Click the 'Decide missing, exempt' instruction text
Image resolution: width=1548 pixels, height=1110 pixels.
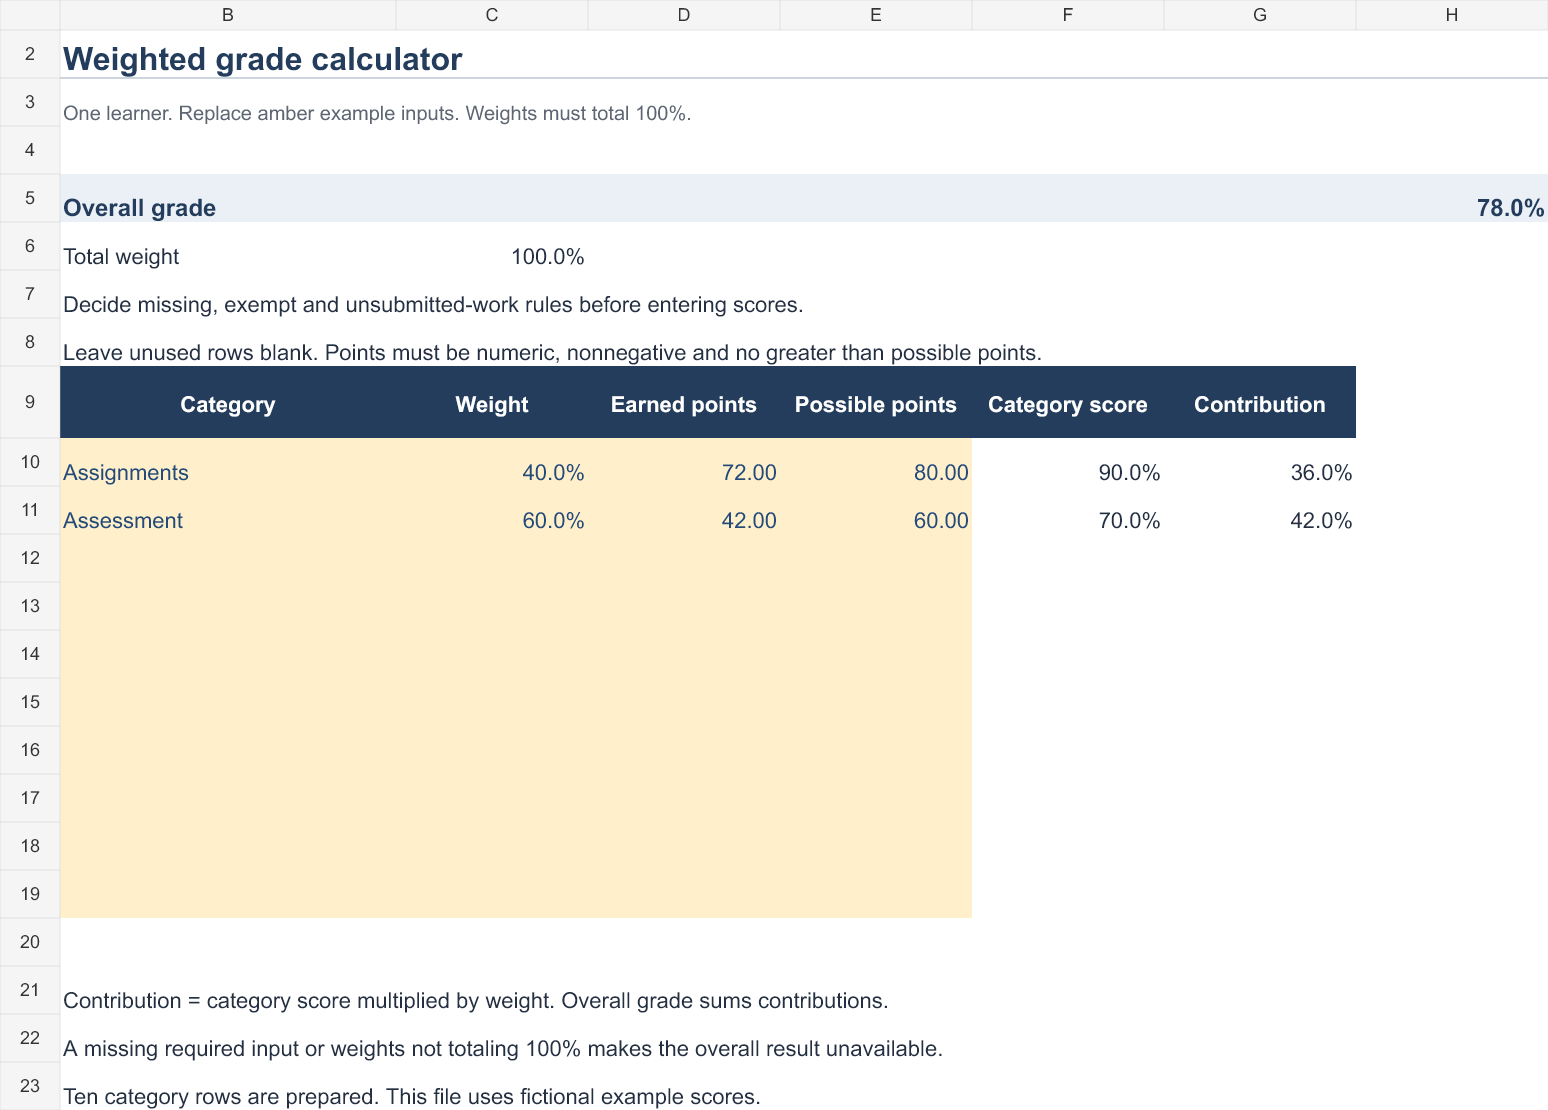[x=433, y=305]
